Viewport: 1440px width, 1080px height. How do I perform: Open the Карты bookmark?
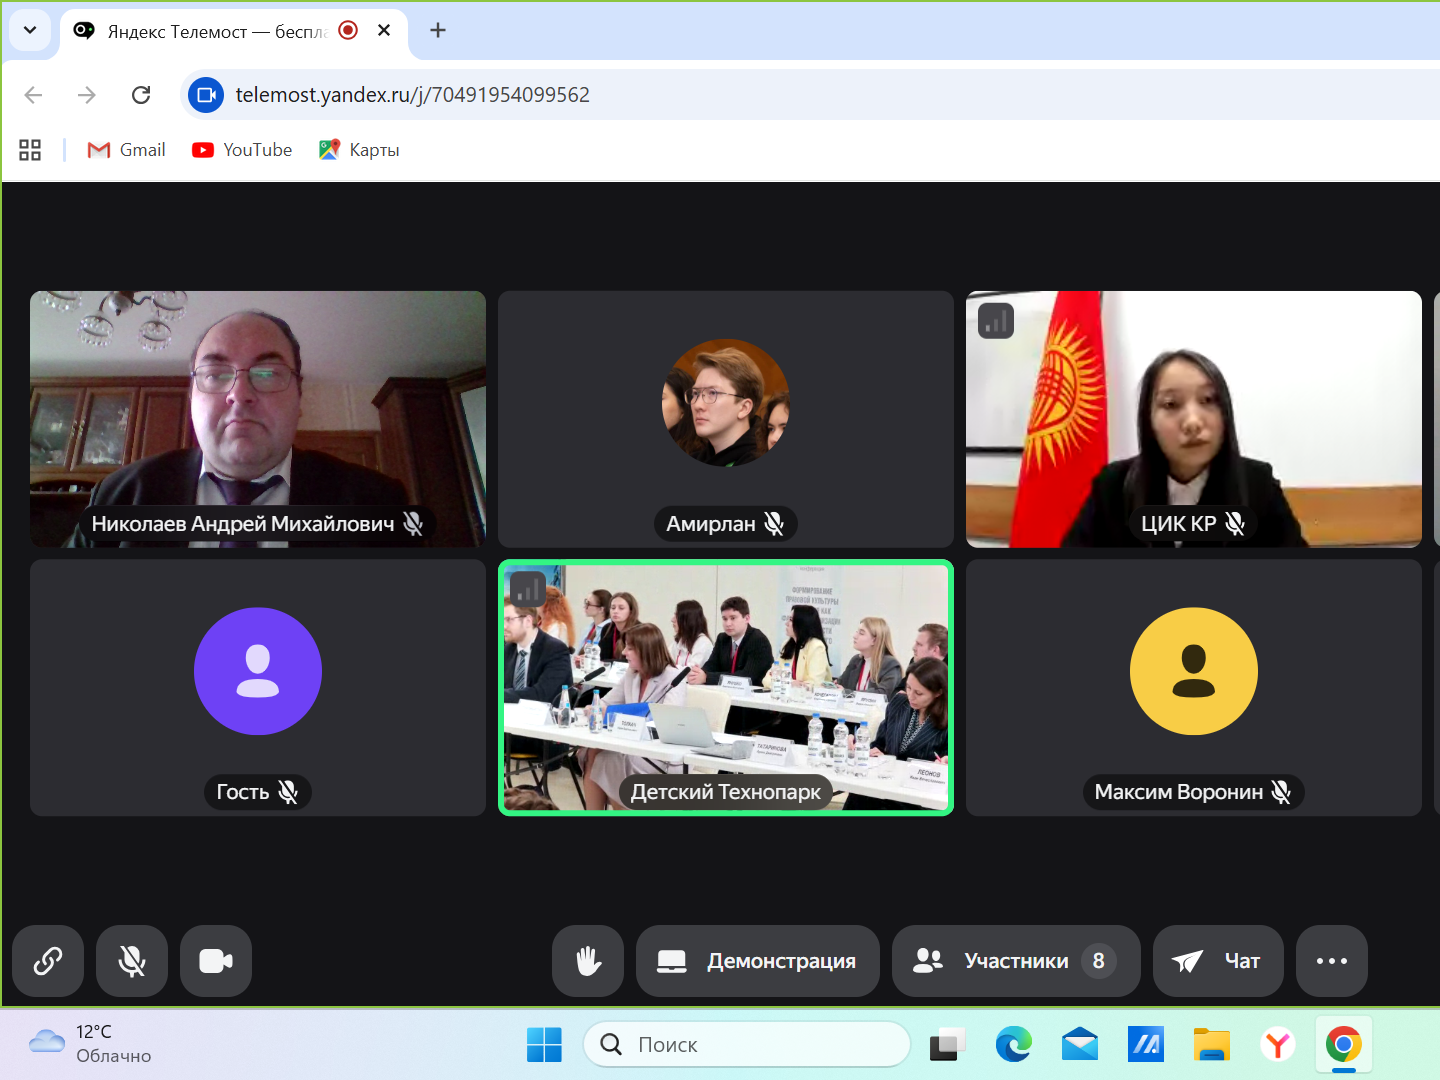pyautogui.click(x=360, y=150)
